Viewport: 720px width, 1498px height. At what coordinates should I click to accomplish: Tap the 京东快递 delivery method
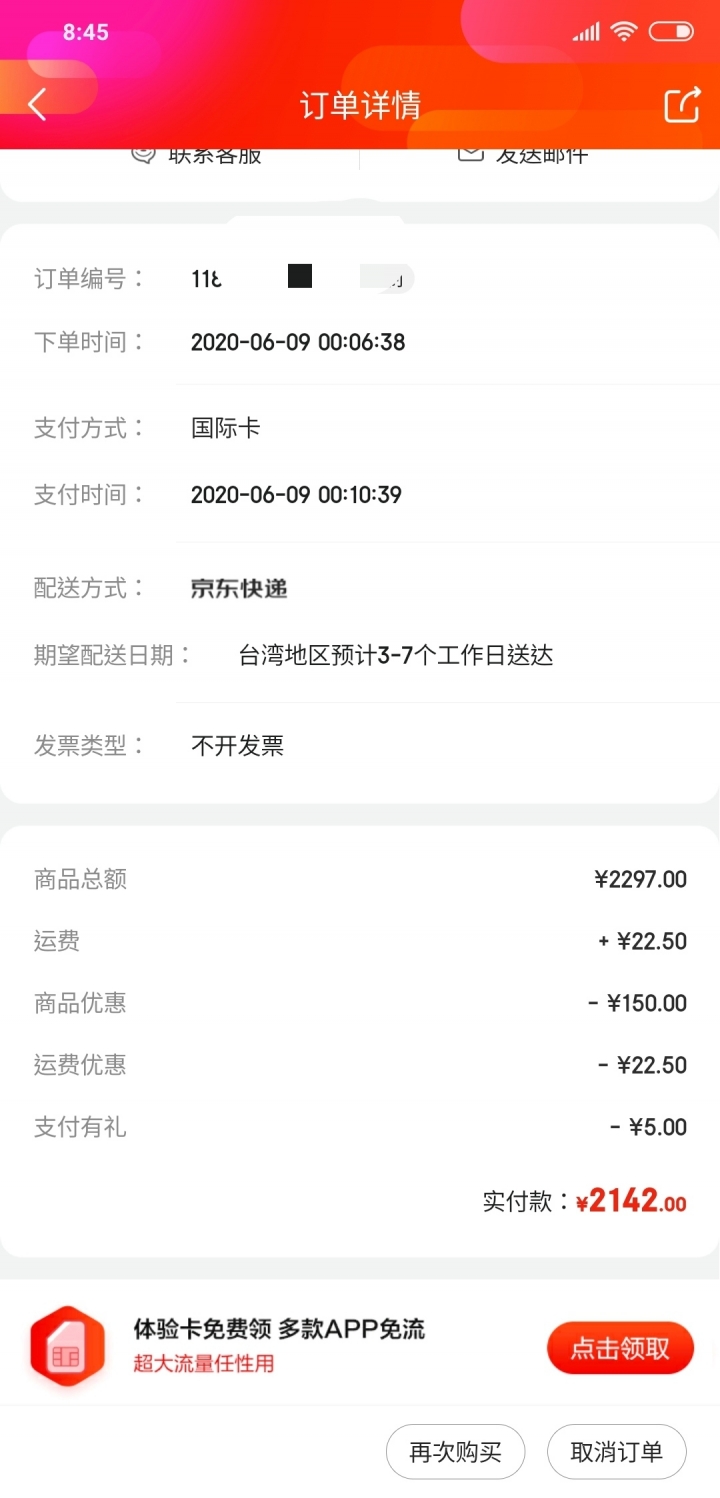[239, 588]
